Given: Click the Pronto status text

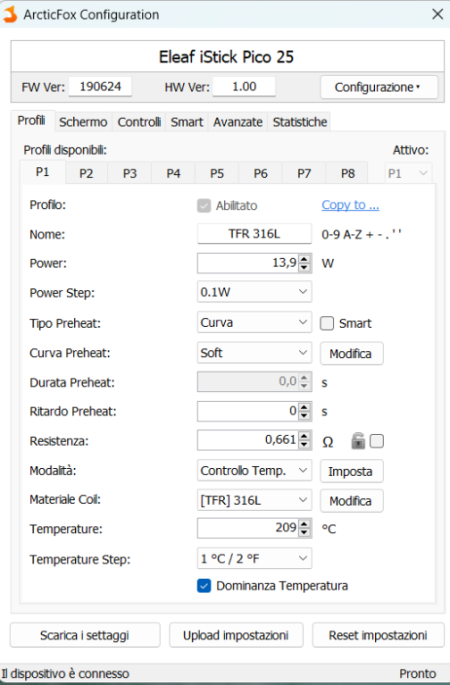Looking at the screenshot, I should point(418,674).
